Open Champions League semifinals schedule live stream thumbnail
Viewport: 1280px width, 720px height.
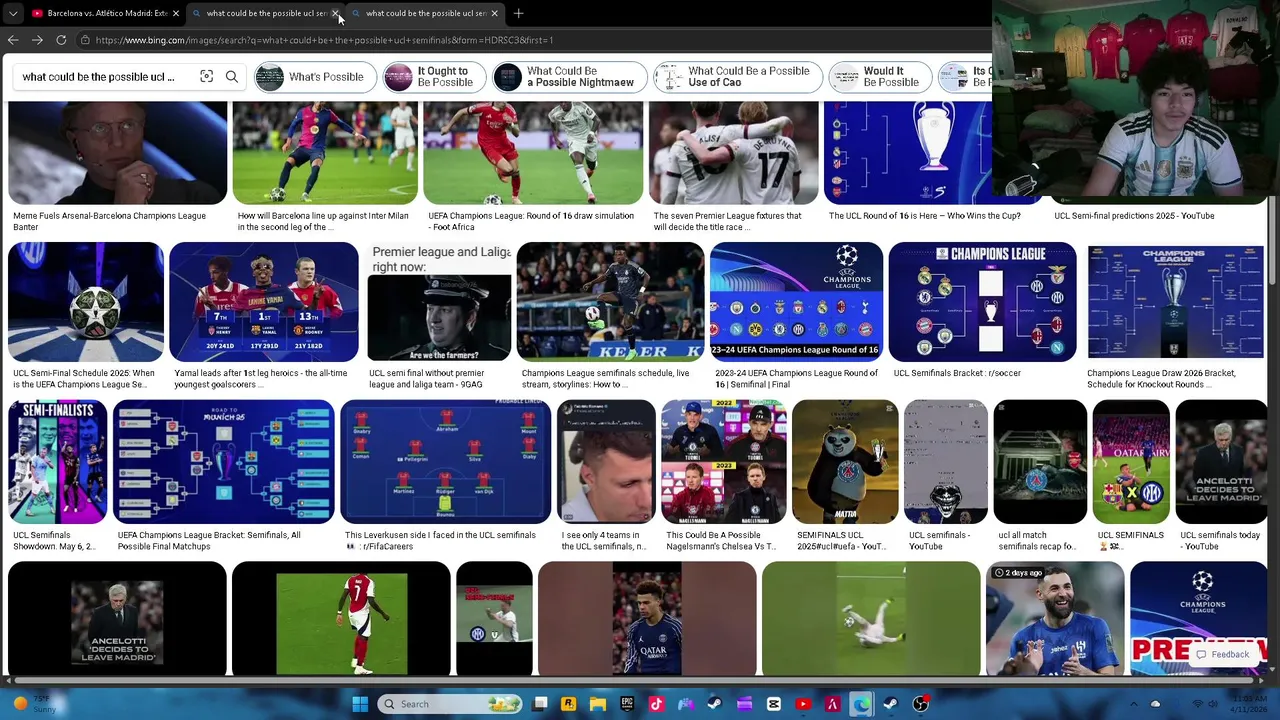click(x=610, y=302)
